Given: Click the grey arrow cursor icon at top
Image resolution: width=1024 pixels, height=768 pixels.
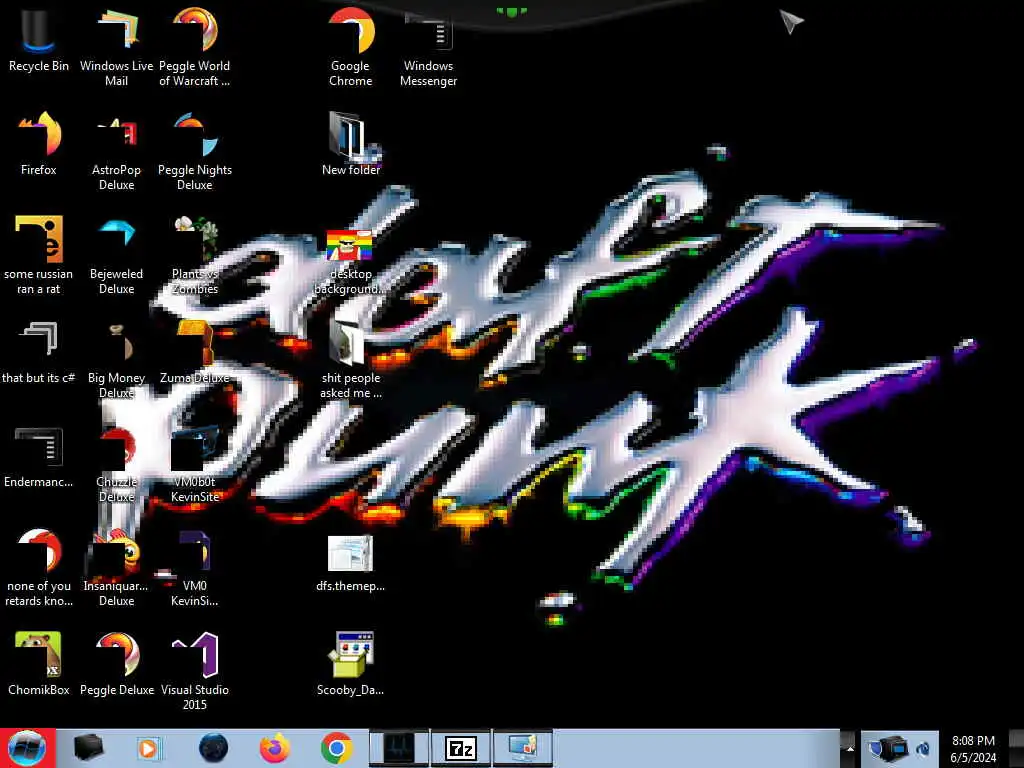Looking at the screenshot, I should 791,21.
